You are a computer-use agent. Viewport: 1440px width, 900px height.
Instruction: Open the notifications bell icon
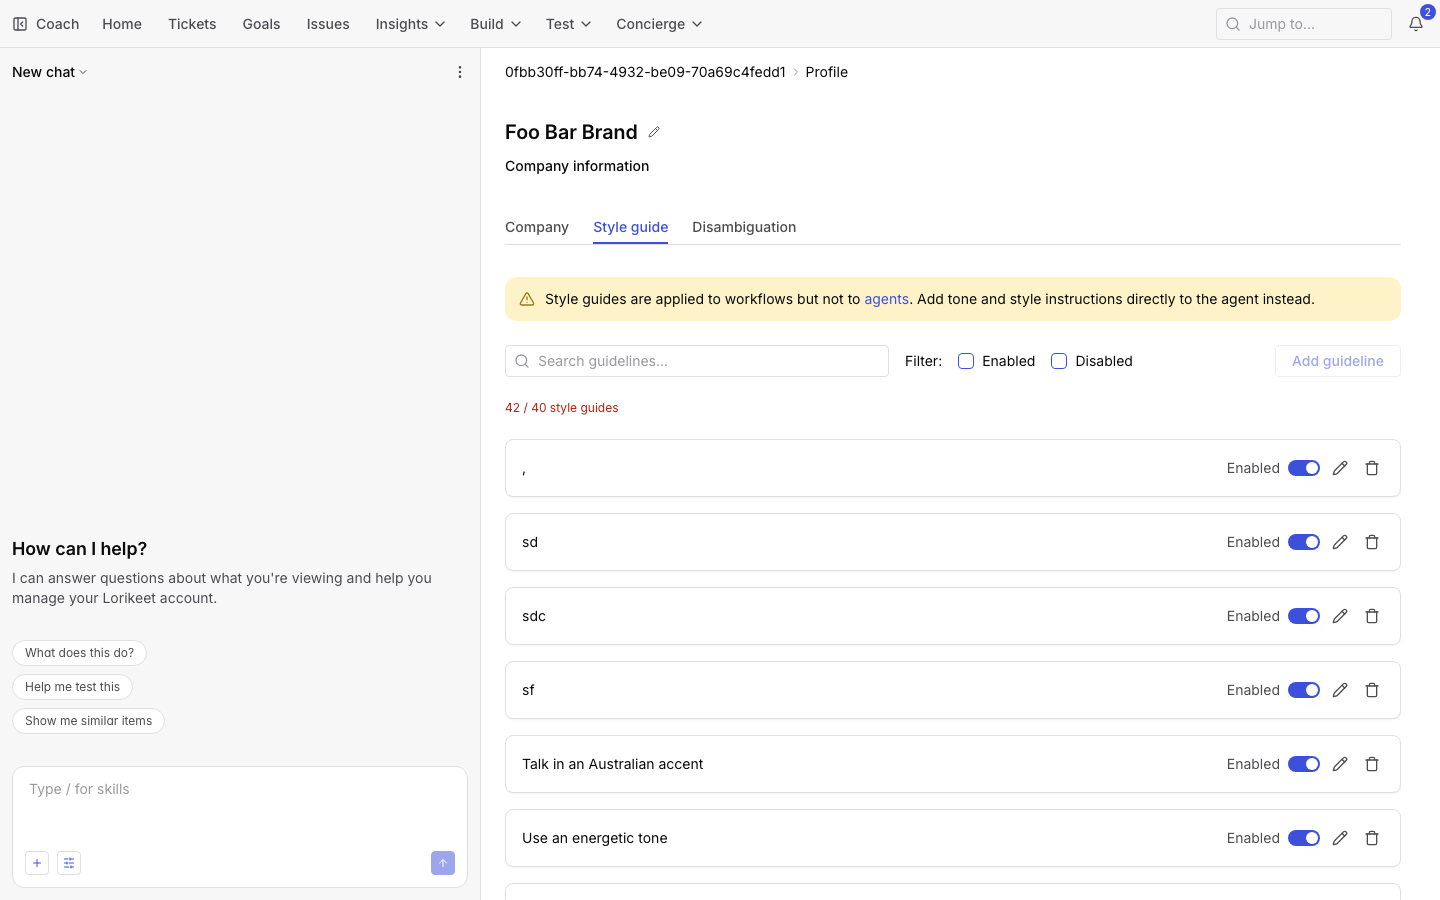pos(1416,24)
